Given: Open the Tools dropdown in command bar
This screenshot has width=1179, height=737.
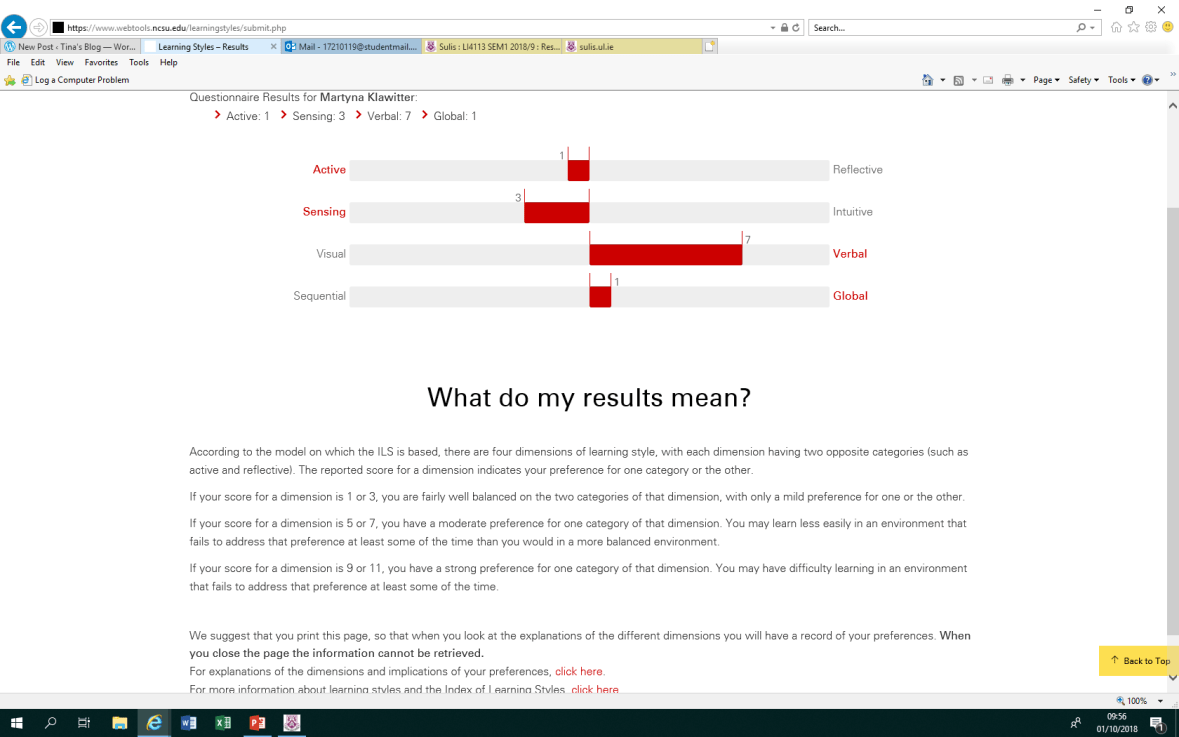Looking at the screenshot, I should point(1120,80).
